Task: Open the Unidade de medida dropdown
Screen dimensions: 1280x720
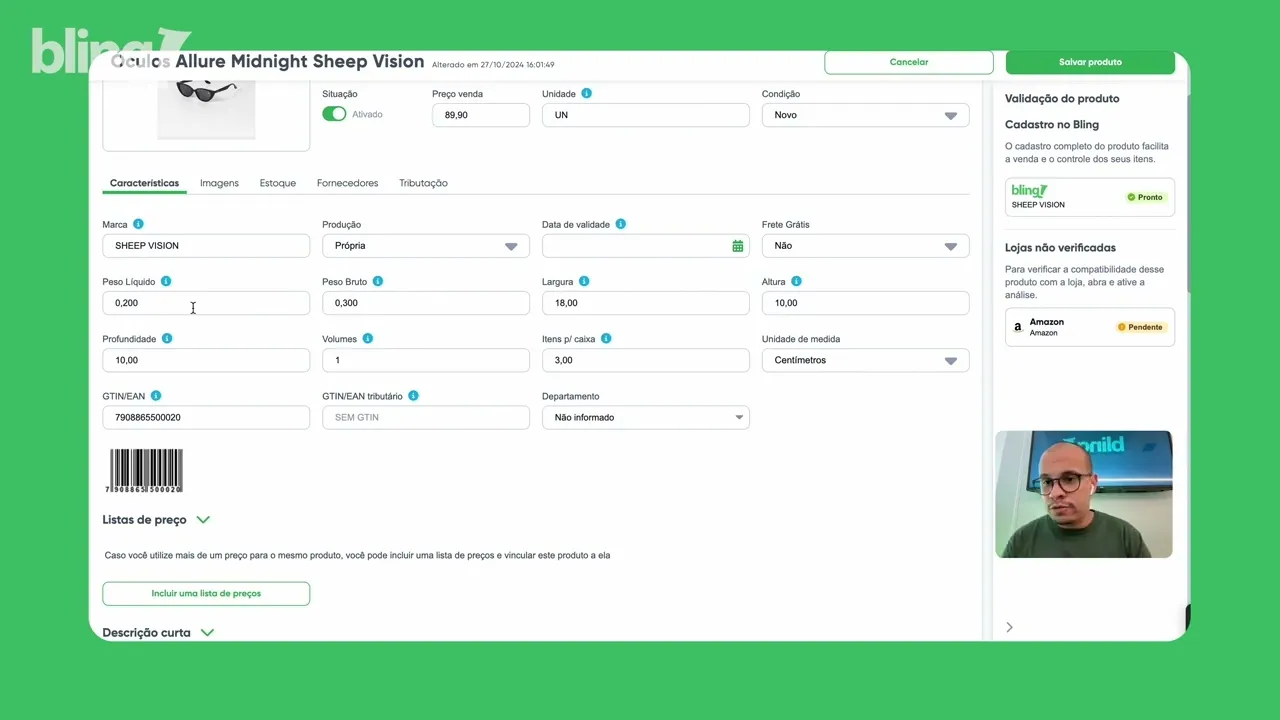Action: (x=865, y=360)
